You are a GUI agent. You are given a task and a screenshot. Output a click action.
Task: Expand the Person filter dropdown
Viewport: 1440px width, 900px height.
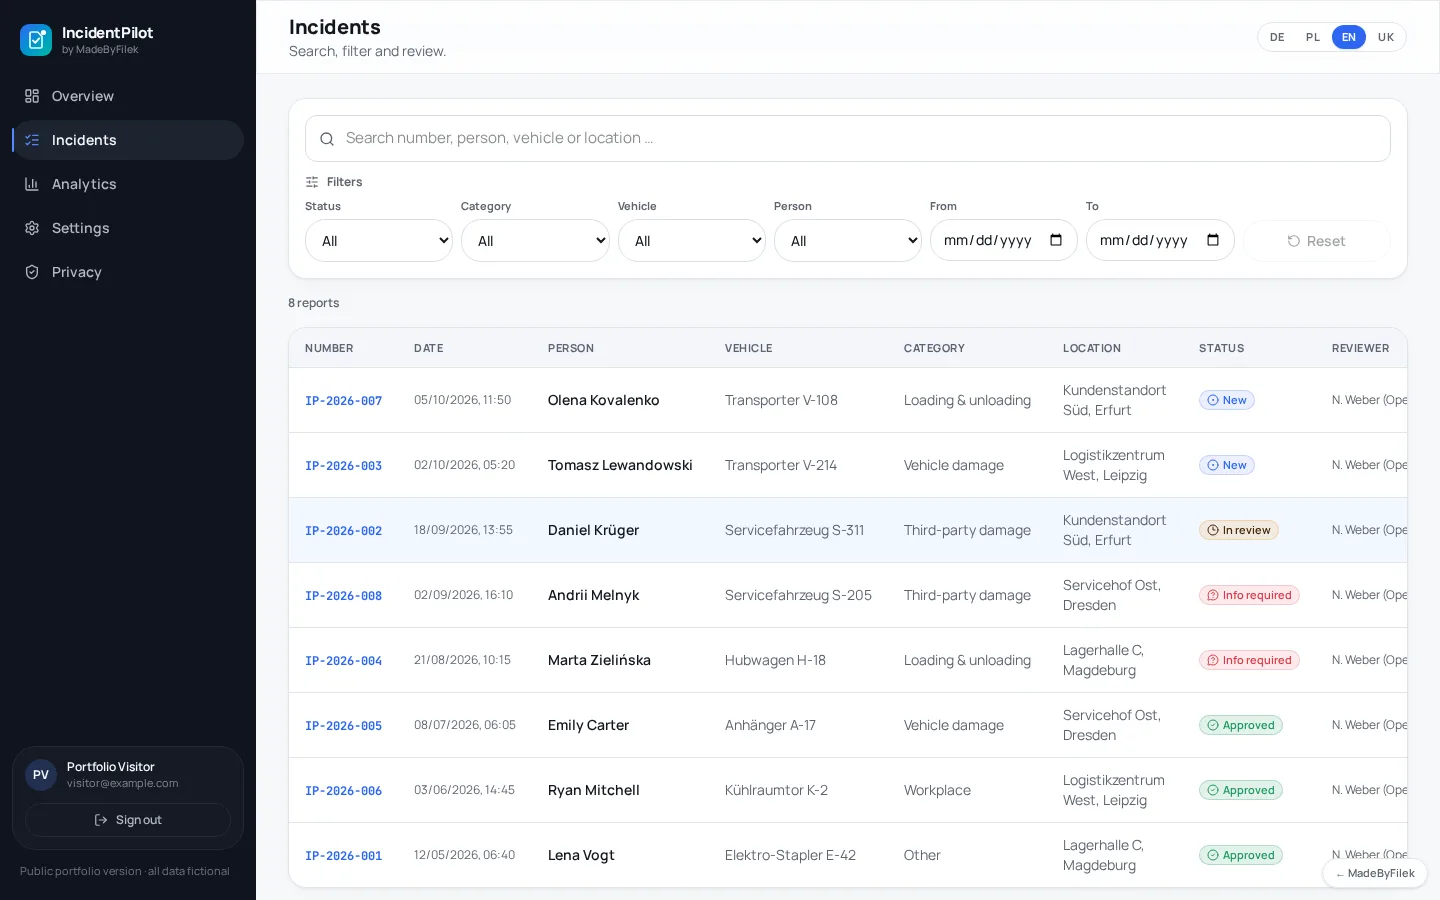(x=848, y=241)
